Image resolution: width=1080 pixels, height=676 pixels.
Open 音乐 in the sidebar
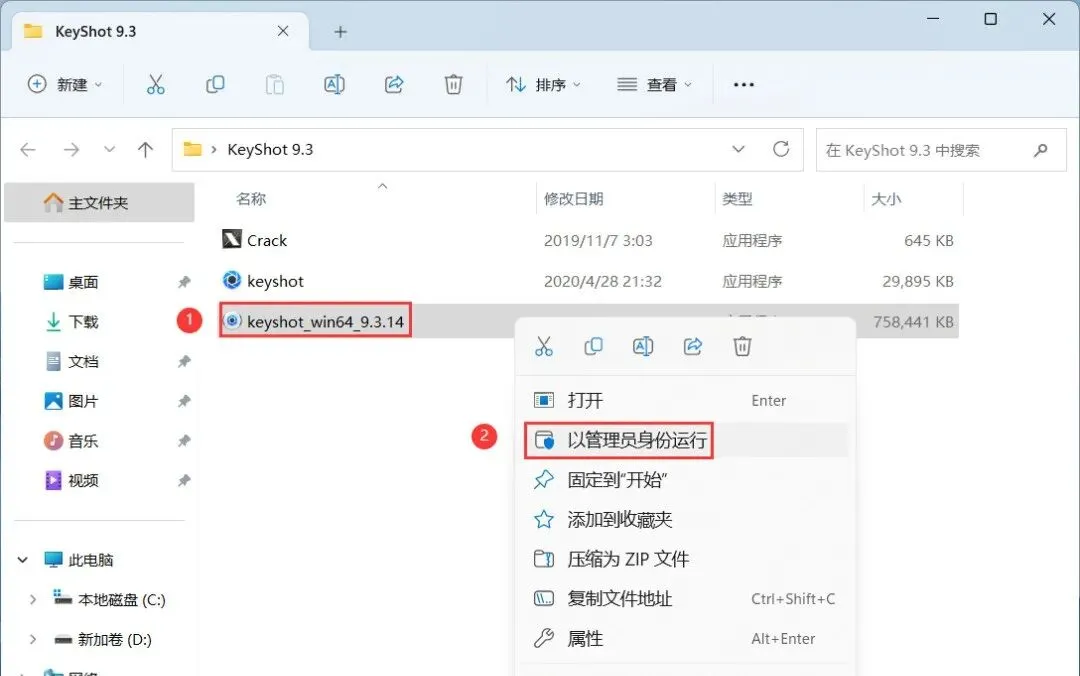coord(83,440)
